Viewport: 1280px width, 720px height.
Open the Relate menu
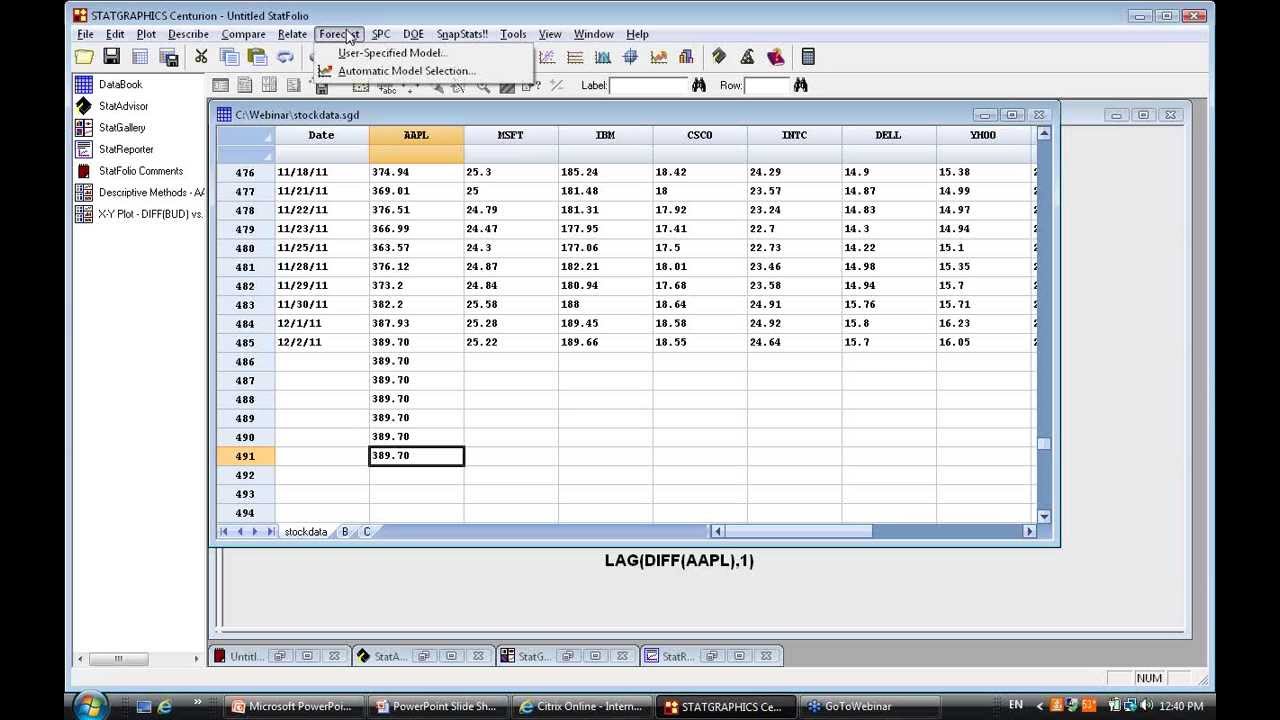tap(292, 34)
